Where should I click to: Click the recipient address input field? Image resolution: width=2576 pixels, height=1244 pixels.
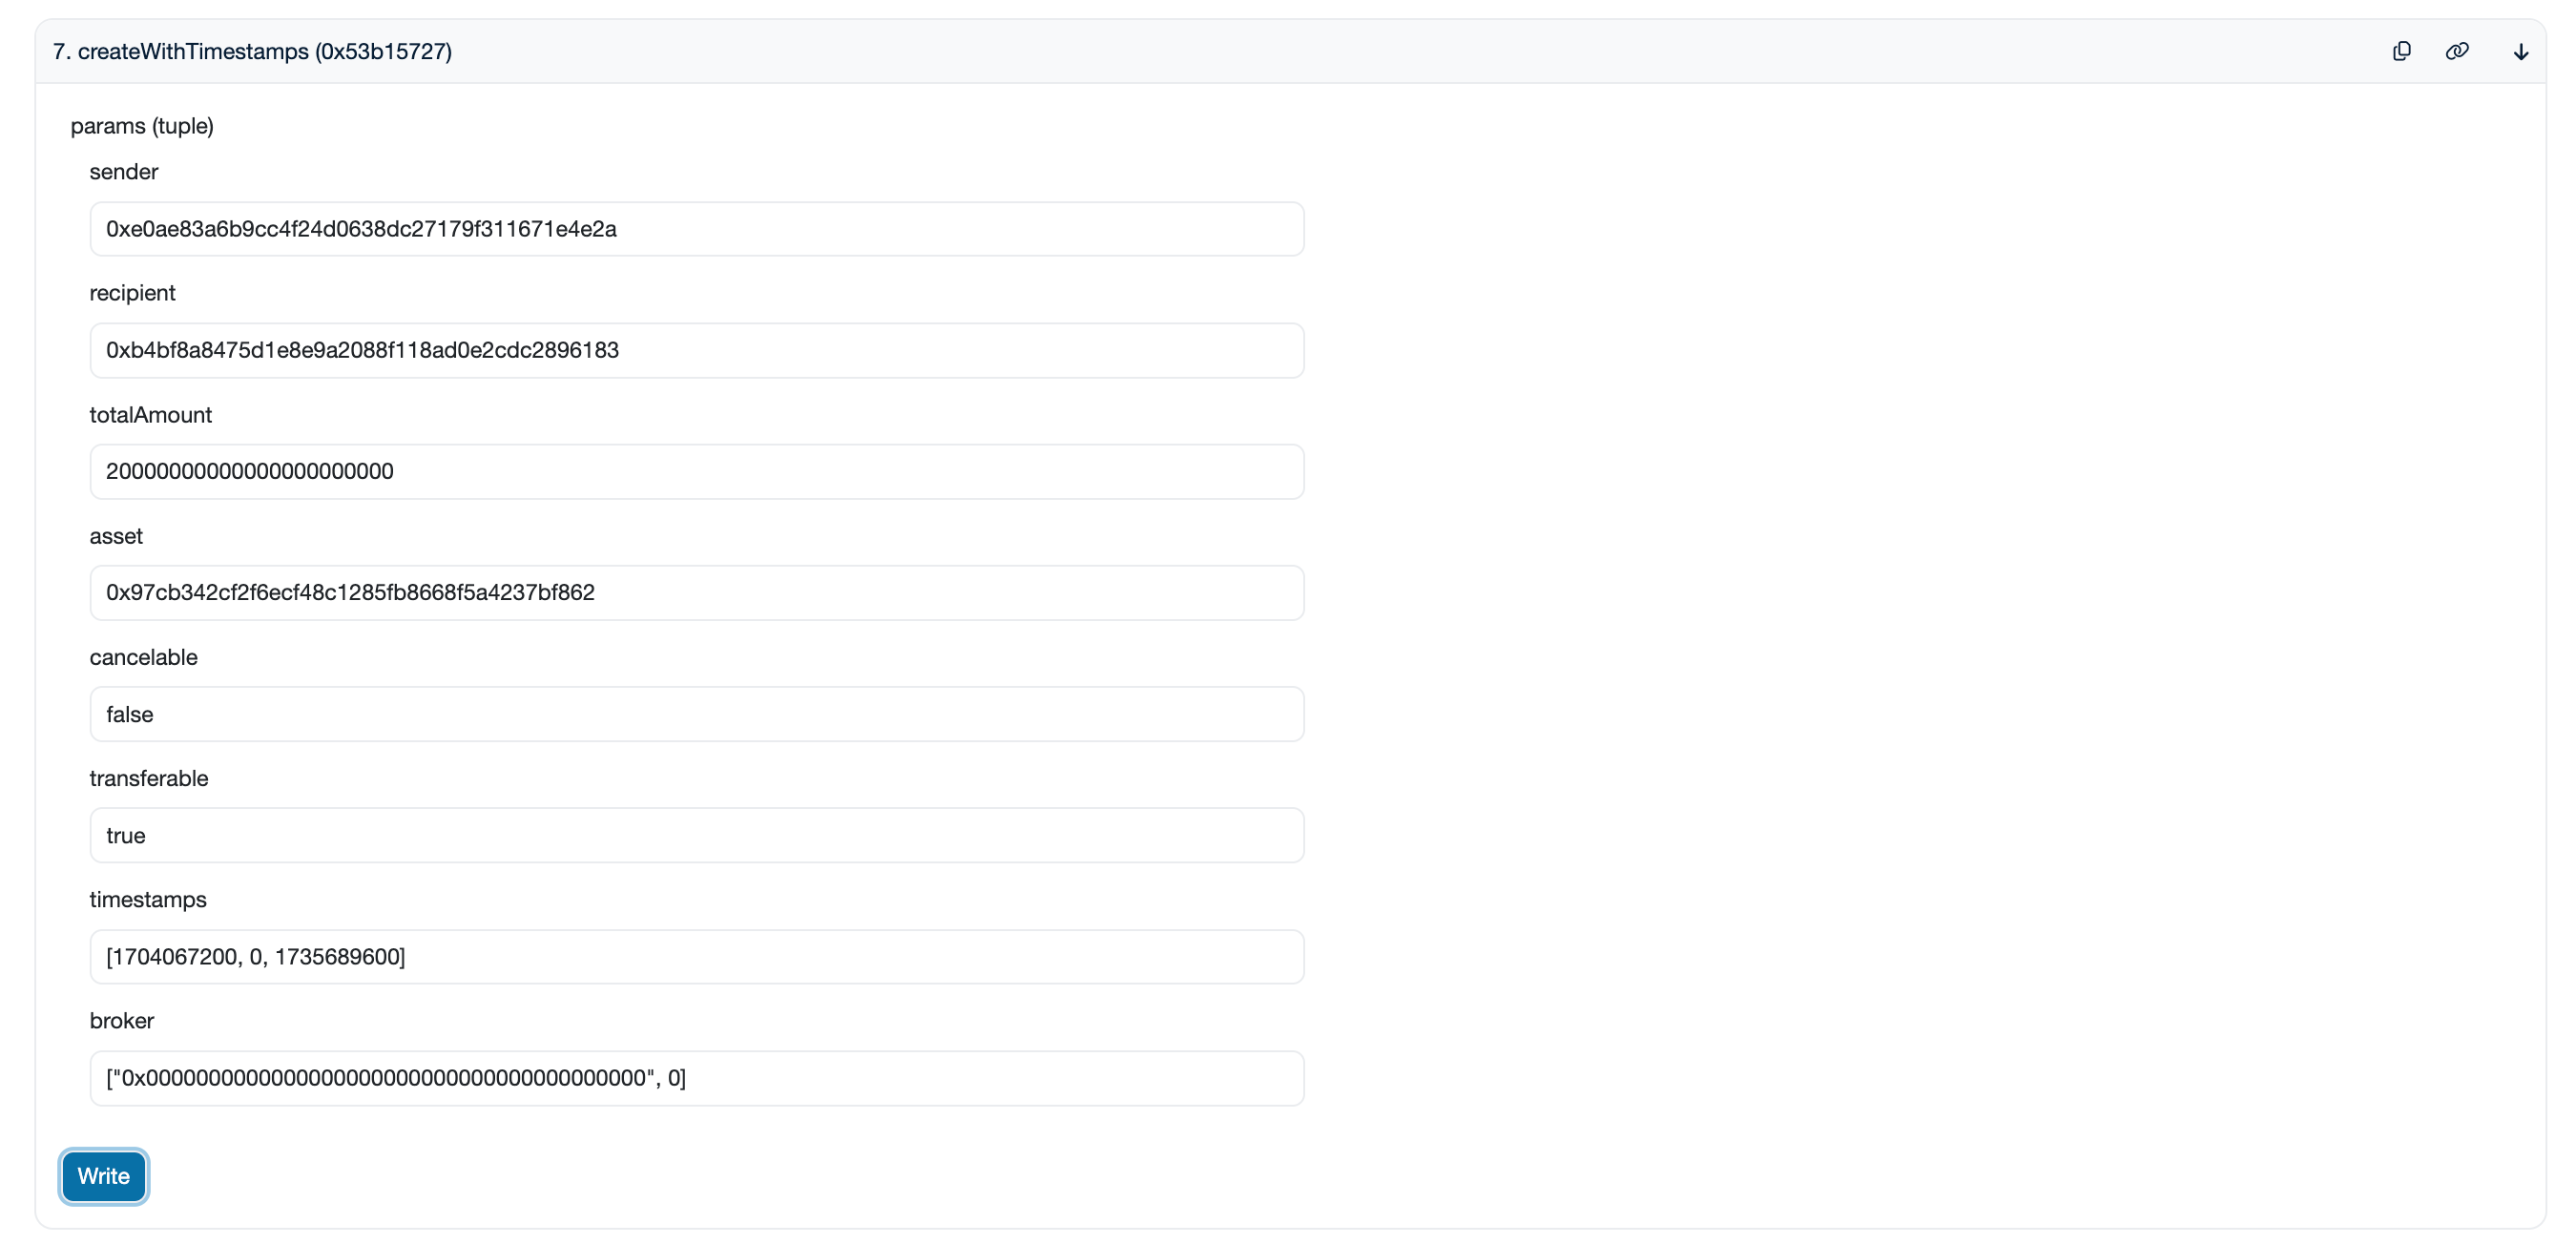[x=696, y=350]
